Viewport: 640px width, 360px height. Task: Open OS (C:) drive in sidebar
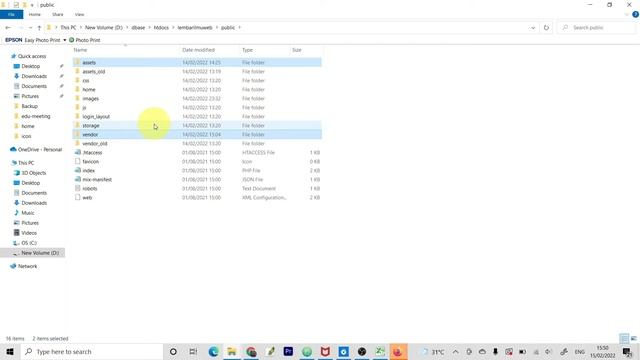pos(29,243)
